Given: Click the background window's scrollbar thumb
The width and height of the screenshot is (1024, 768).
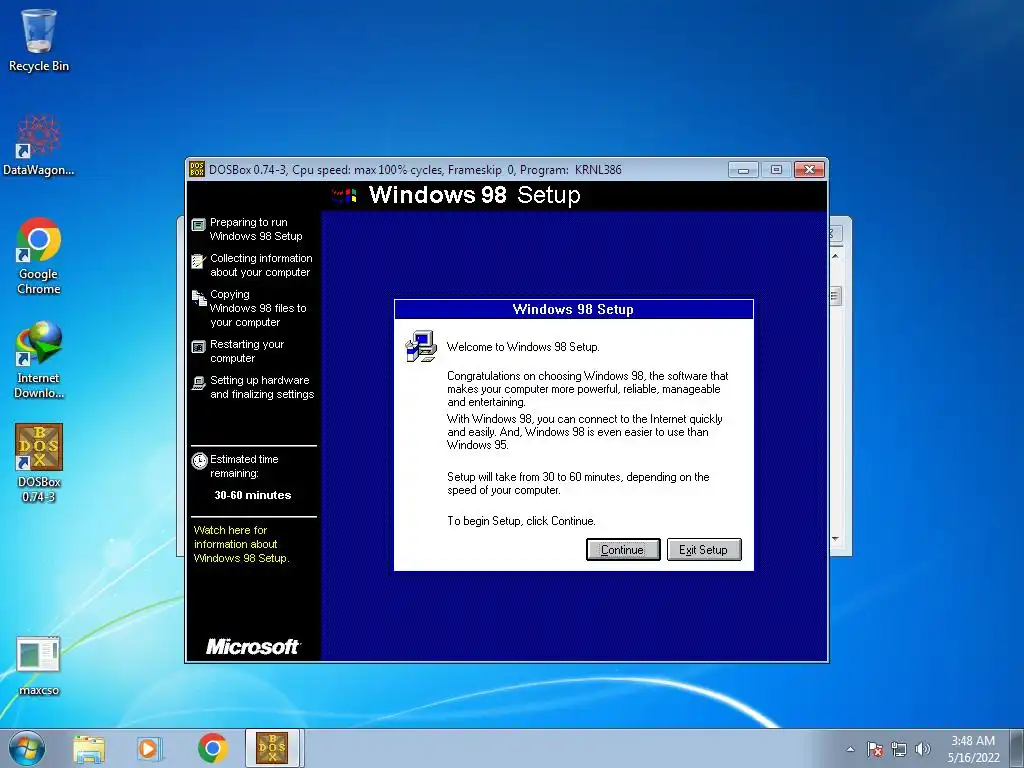Looking at the screenshot, I should 835,296.
